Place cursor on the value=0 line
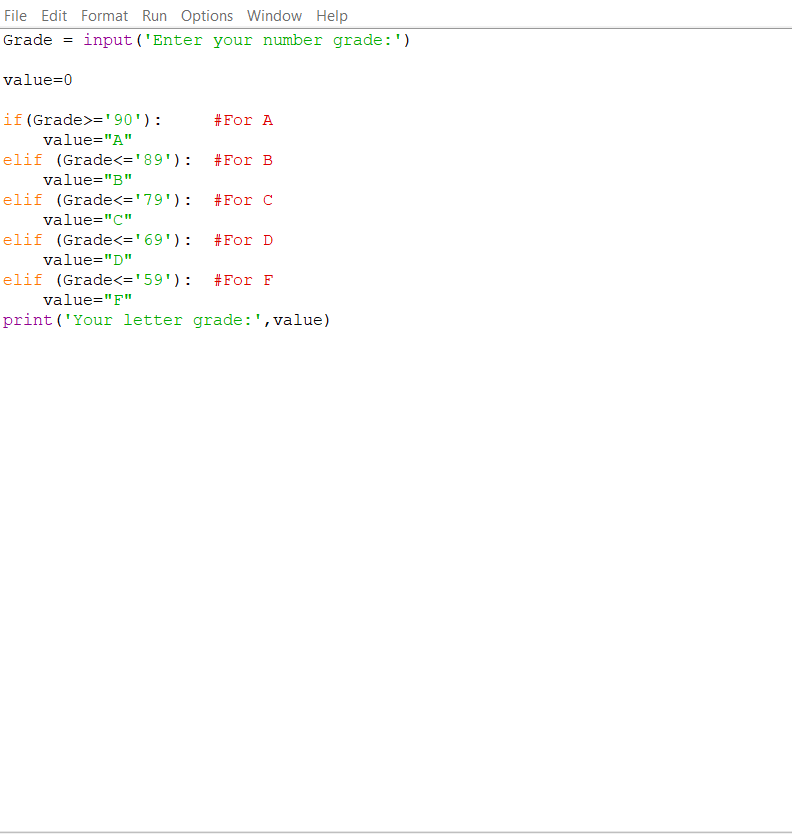The height and width of the screenshot is (834, 792). pos(38,80)
